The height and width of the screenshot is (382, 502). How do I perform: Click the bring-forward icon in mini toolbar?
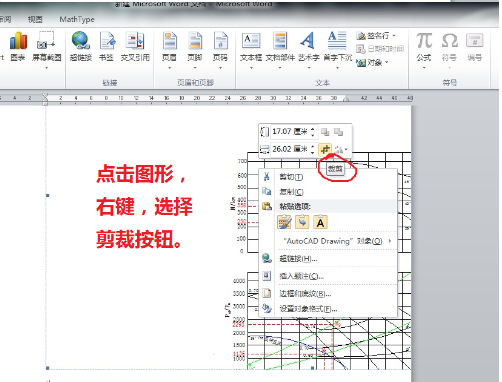pyautogui.click(x=325, y=132)
